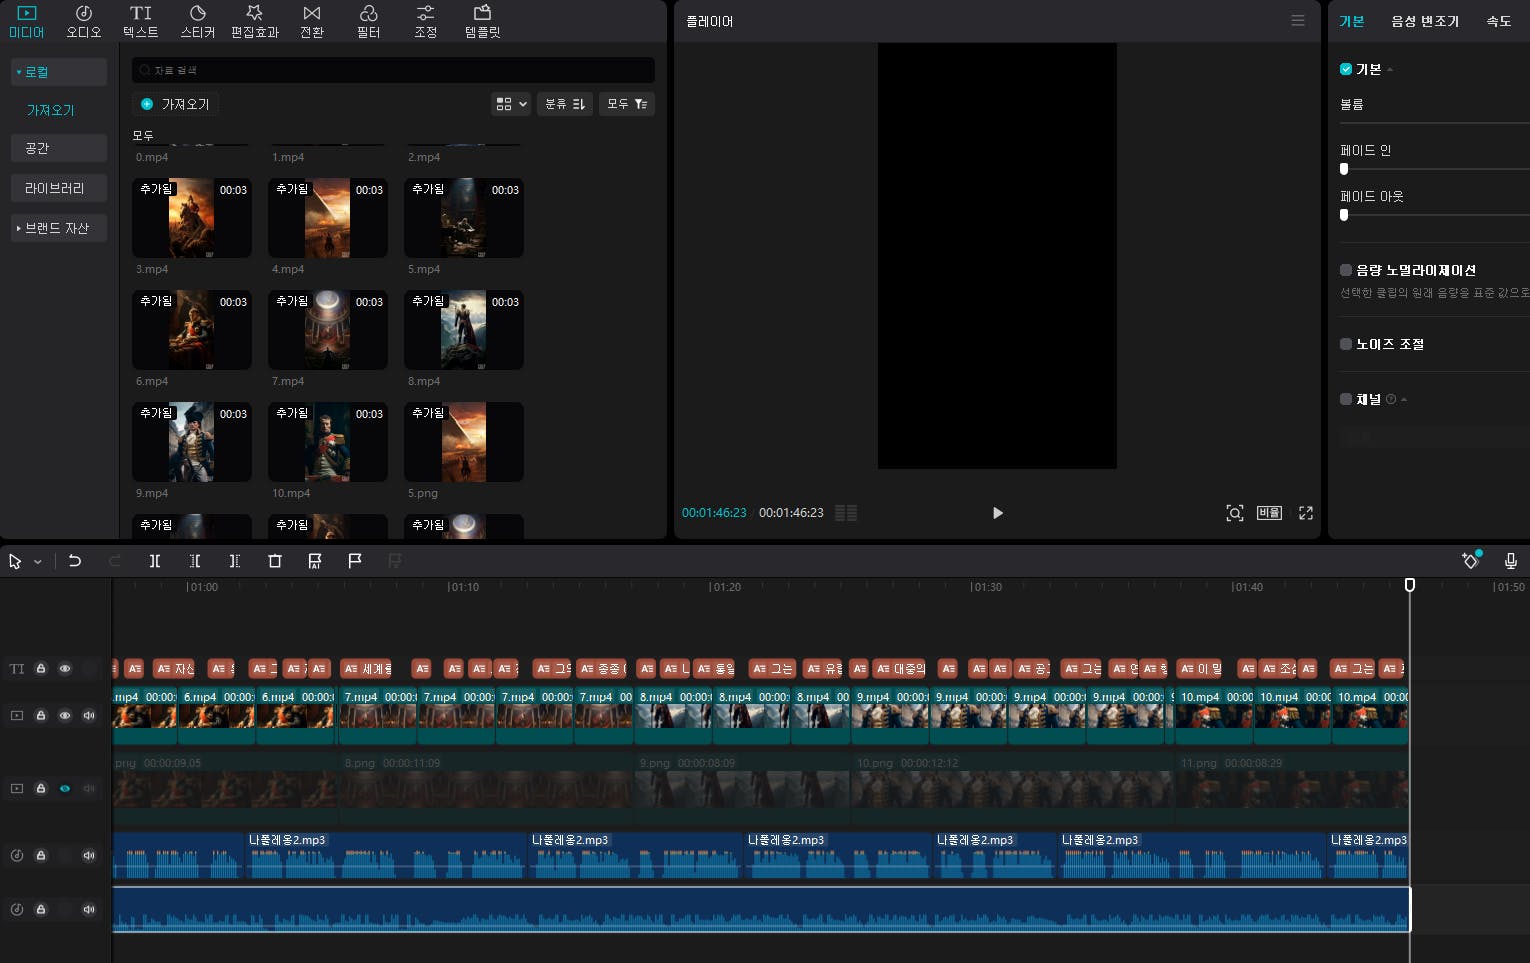Click the 페이드 인 slider handle
Image resolution: width=1530 pixels, height=963 pixels.
1344,169
